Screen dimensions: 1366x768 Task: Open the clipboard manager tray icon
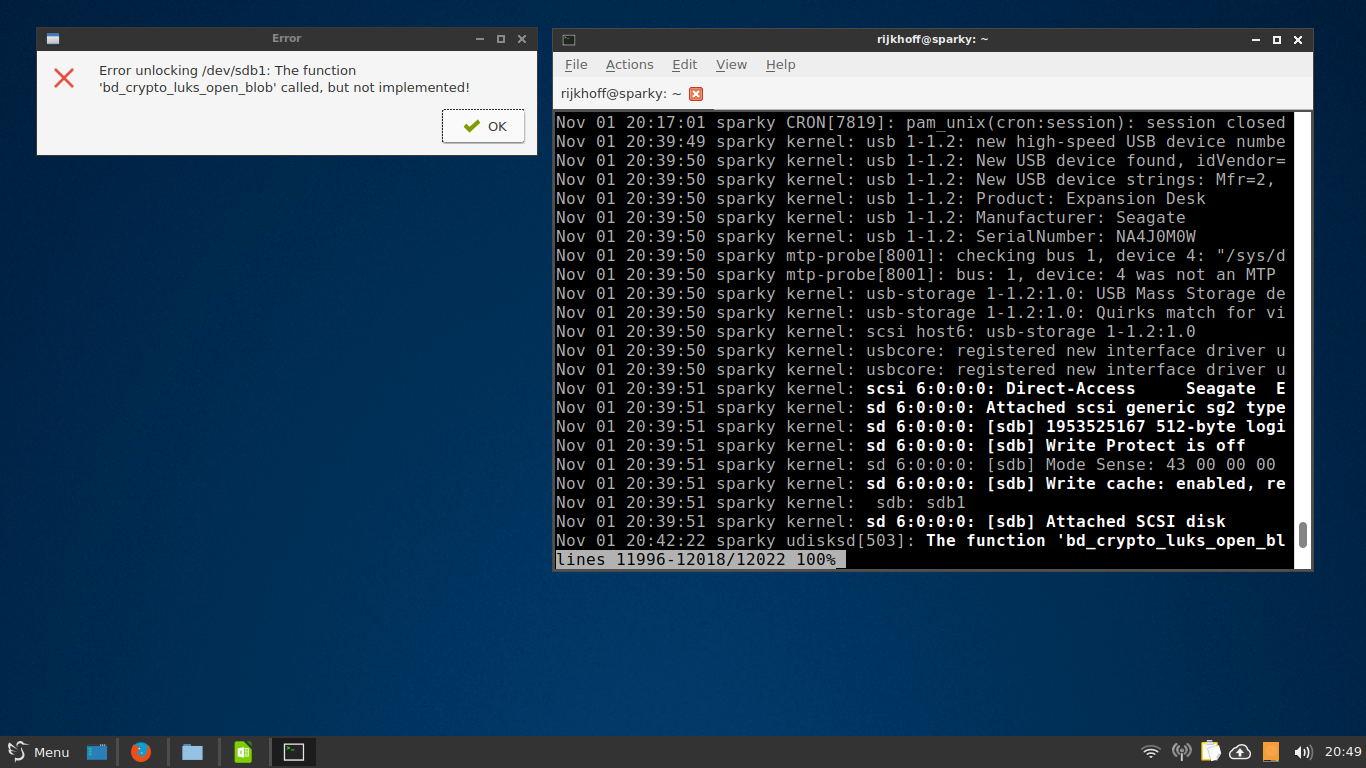1210,751
